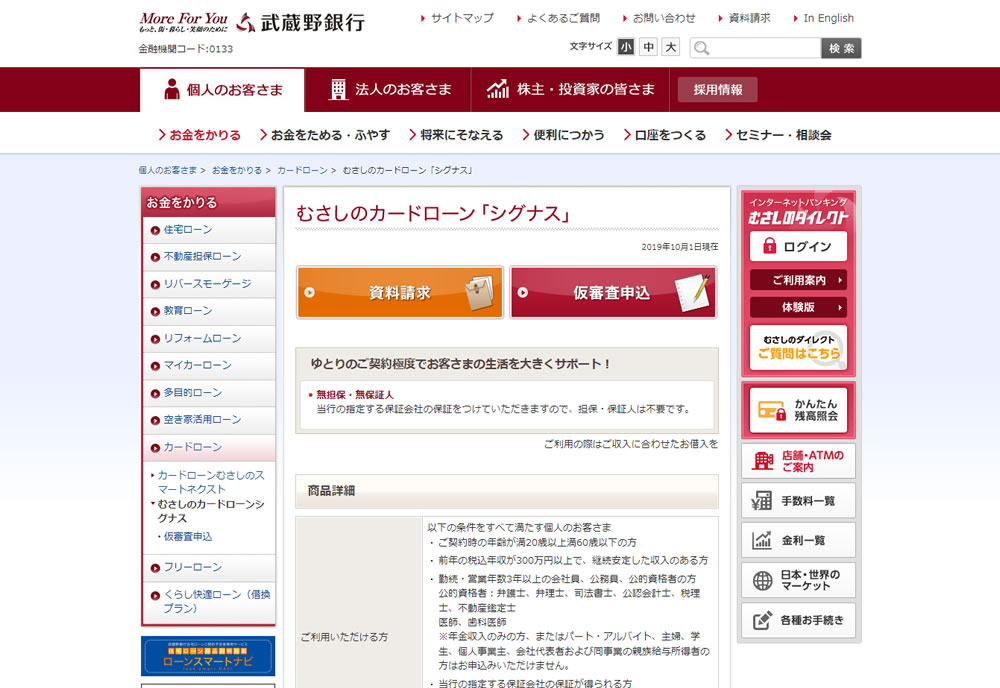This screenshot has height=688, width=1000.
Task: Switch to 法人のお客さま tab
Action: point(388,90)
